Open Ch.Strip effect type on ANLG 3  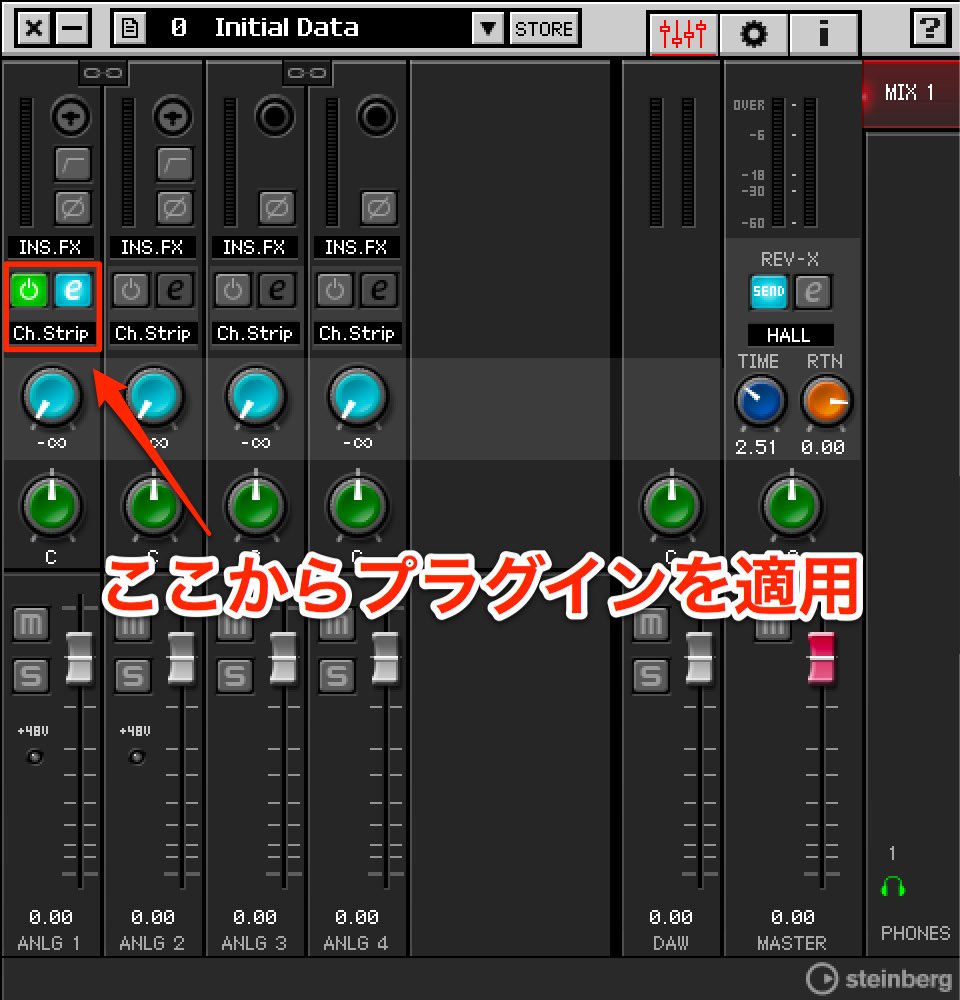[255, 333]
